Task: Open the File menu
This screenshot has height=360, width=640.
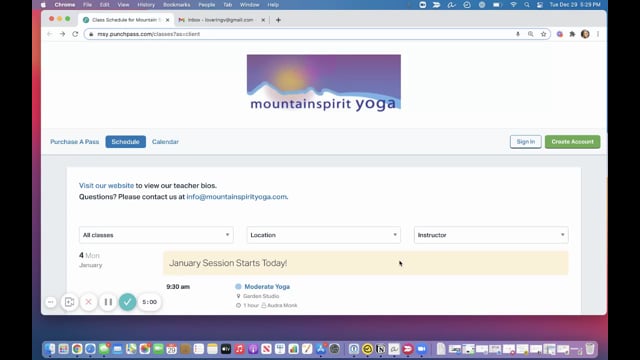Action: [x=87, y=4]
